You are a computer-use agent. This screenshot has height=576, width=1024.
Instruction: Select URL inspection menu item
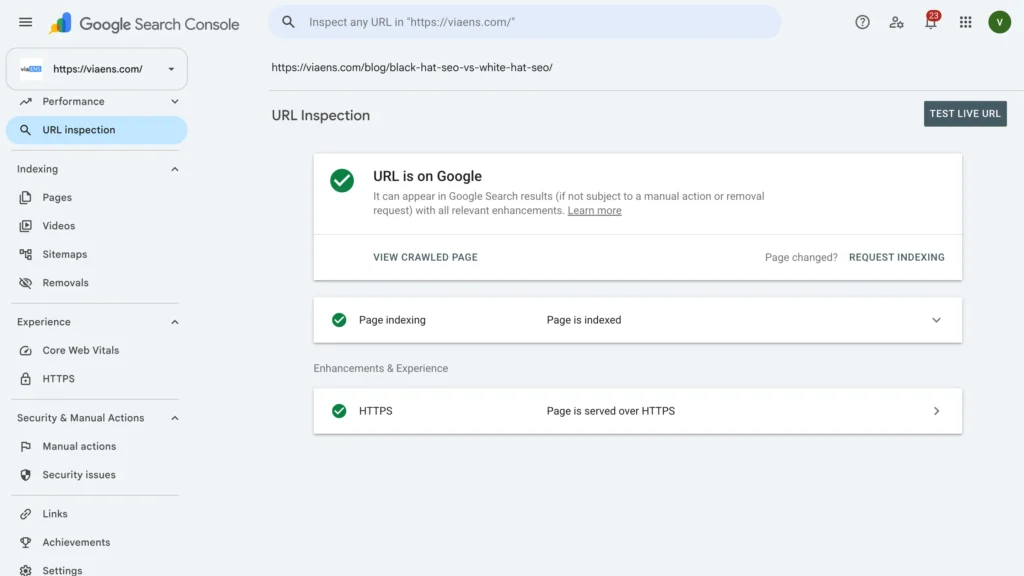97,130
